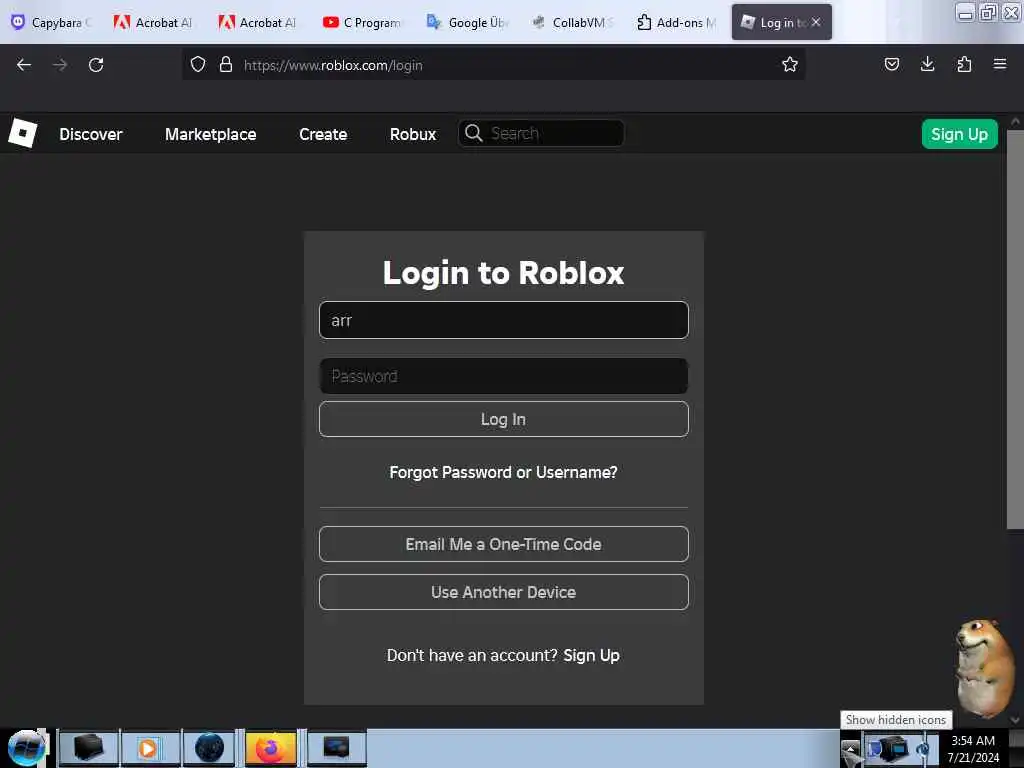
Task: Focus the Password field
Action: pyautogui.click(x=504, y=376)
